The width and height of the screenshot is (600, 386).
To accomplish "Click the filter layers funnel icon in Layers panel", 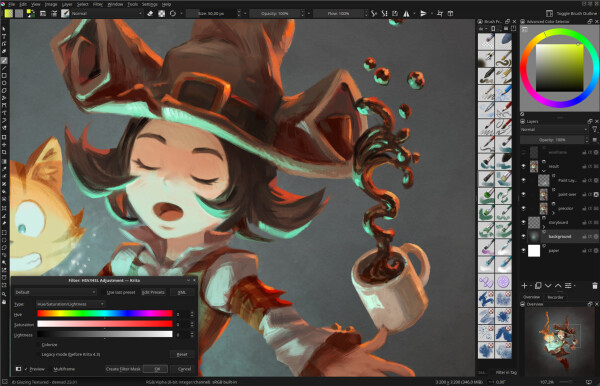I will [594, 130].
